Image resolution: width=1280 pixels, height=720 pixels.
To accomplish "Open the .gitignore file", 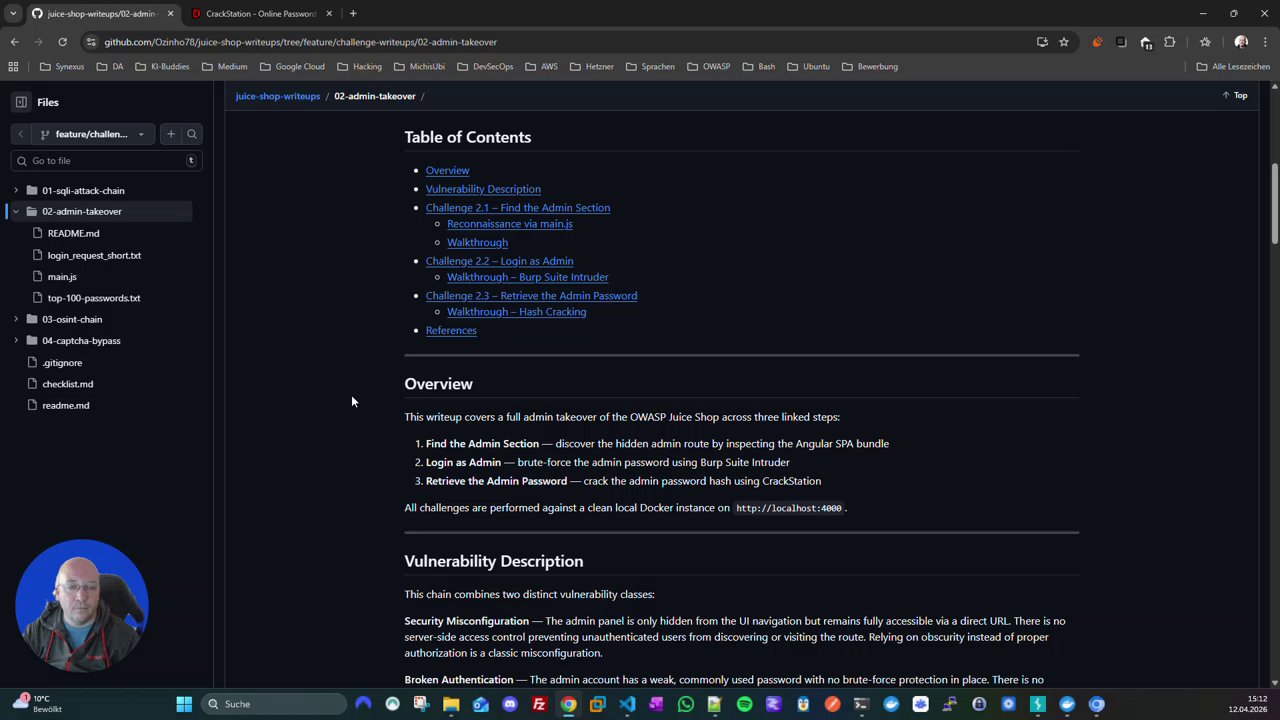I will (x=62, y=363).
